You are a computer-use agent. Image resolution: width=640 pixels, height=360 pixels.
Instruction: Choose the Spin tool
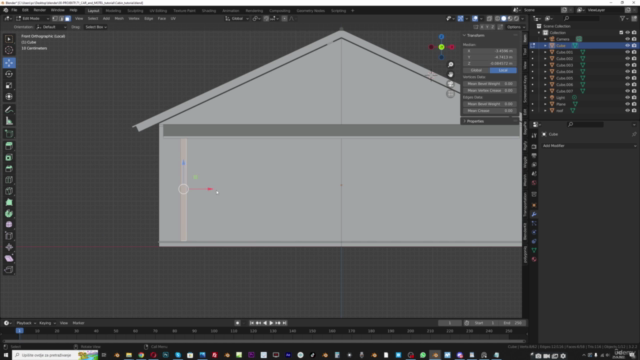click(x=9, y=213)
